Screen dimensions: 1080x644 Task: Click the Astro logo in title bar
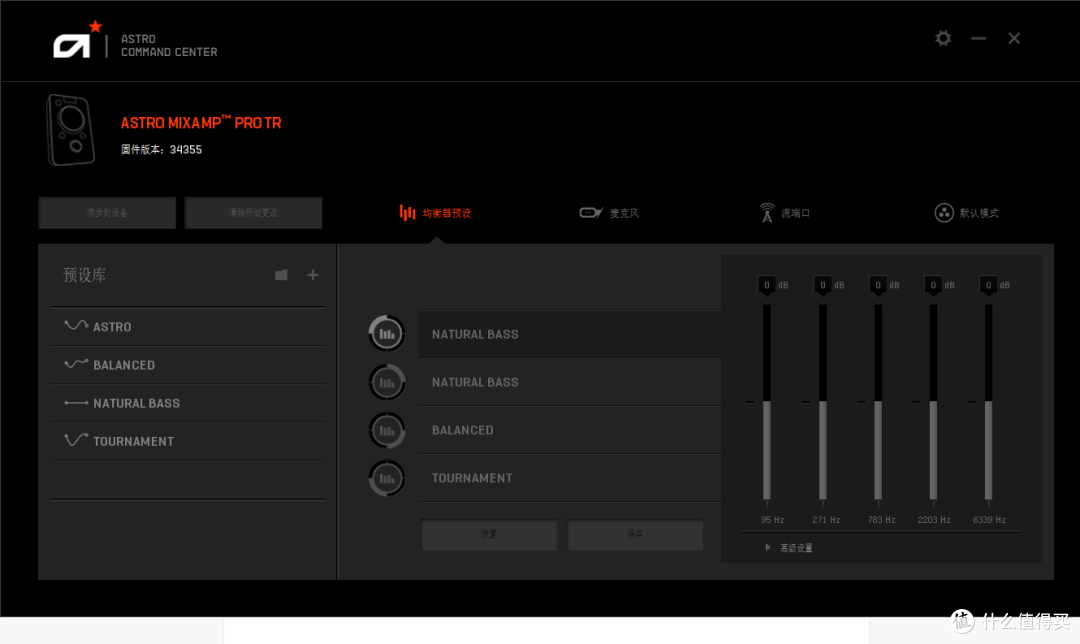(78, 40)
